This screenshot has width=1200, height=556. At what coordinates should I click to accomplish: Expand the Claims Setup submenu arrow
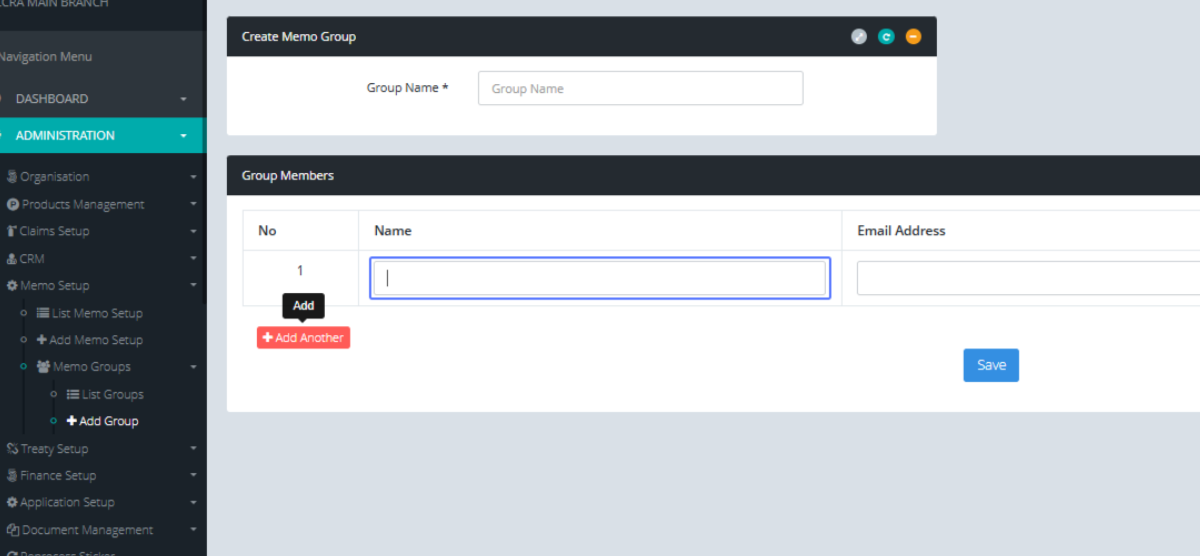[x=193, y=232]
